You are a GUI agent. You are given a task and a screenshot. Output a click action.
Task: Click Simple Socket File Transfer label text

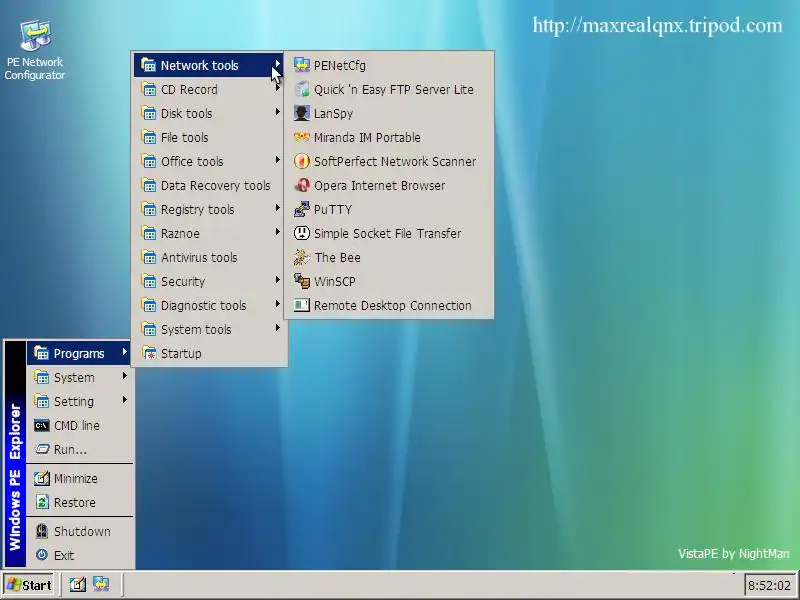point(387,233)
